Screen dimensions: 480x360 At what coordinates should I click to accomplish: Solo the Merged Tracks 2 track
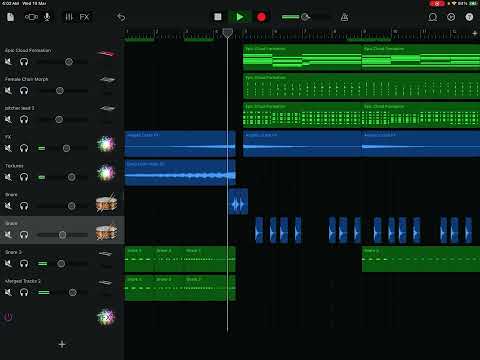pyautogui.click(x=24, y=292)
